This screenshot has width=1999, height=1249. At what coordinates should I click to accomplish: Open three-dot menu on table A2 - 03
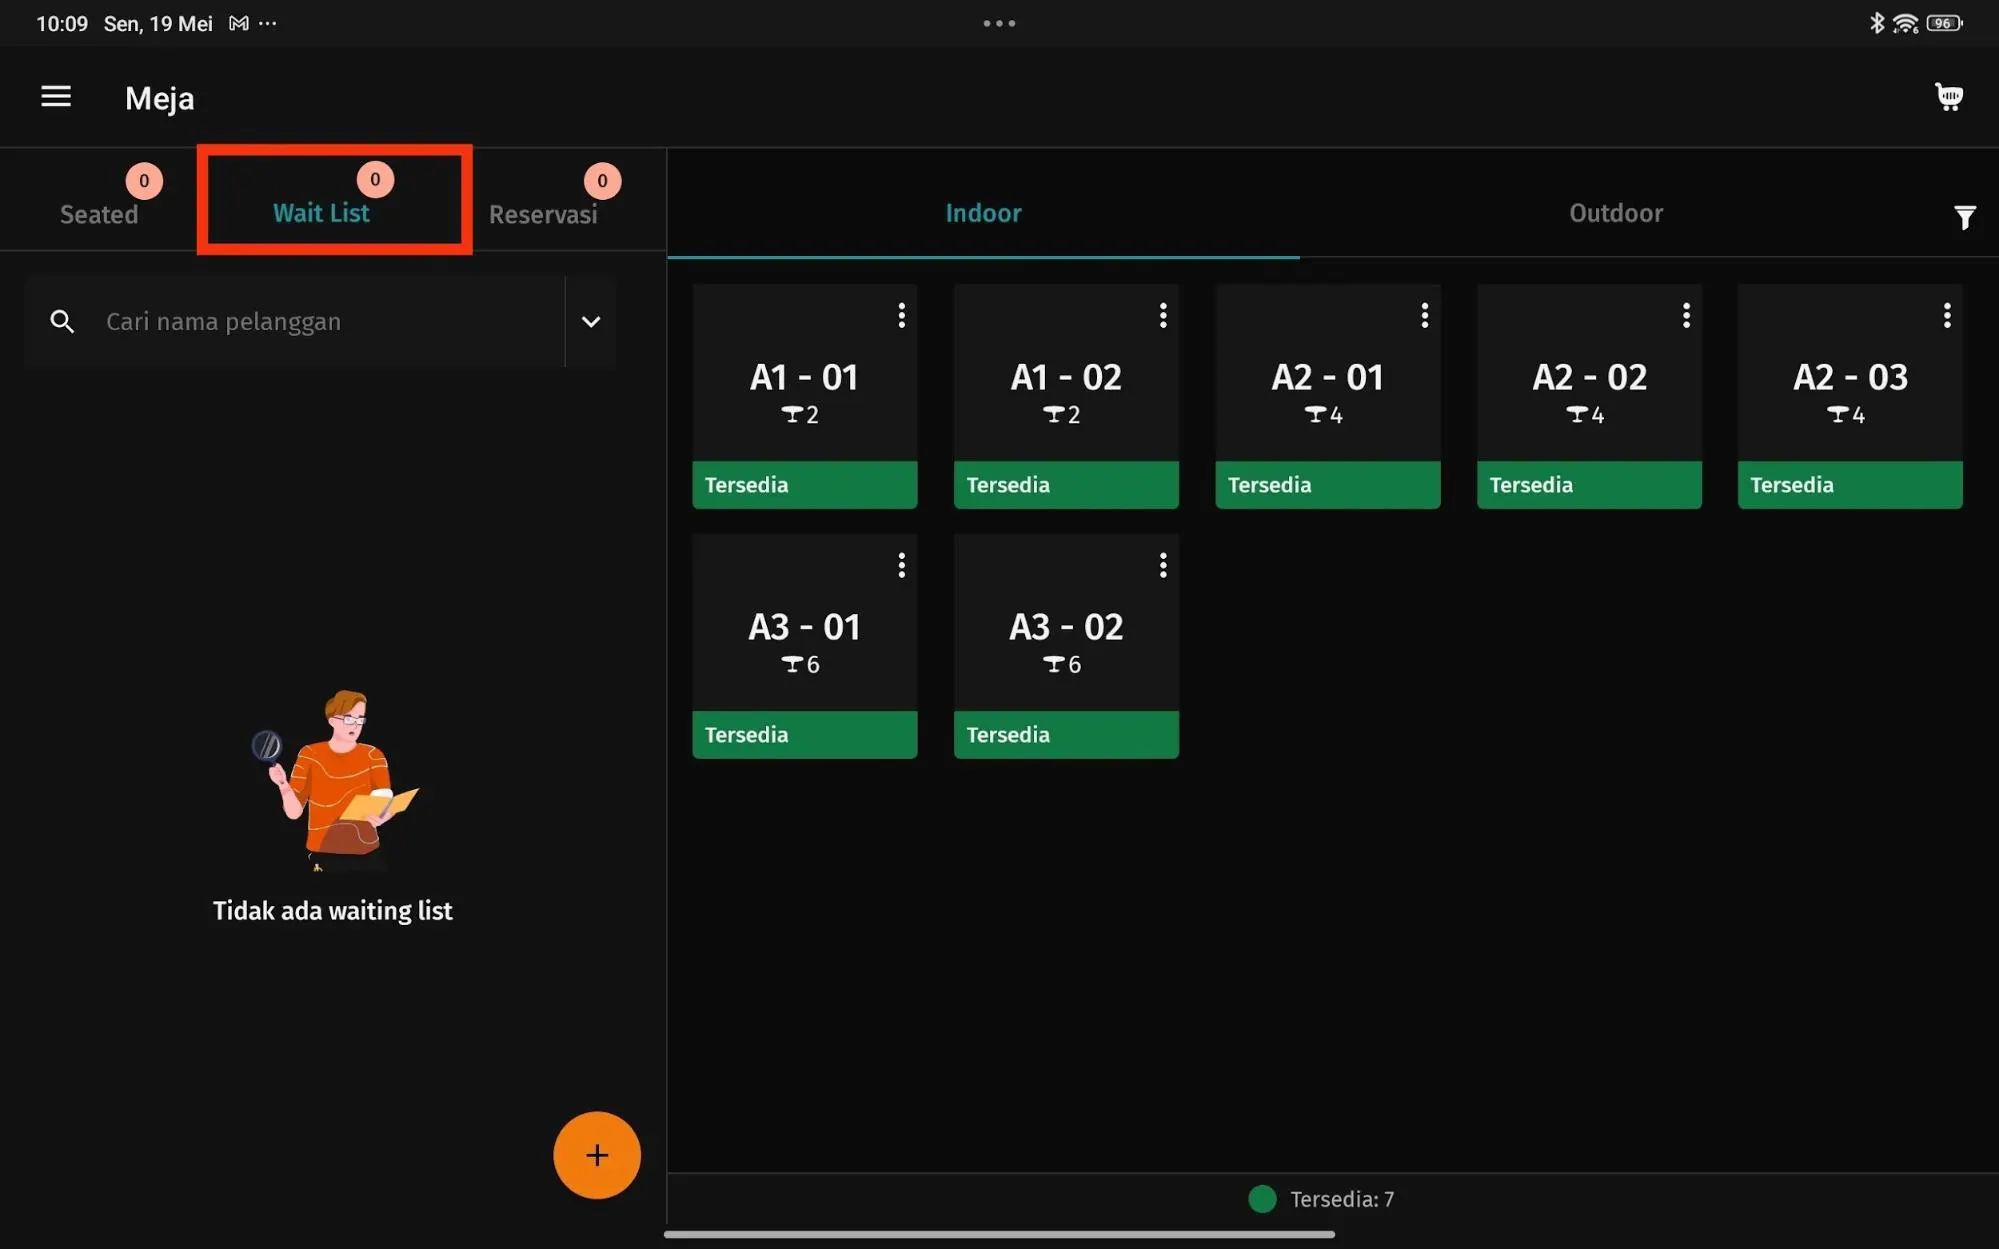[1947, 316]
